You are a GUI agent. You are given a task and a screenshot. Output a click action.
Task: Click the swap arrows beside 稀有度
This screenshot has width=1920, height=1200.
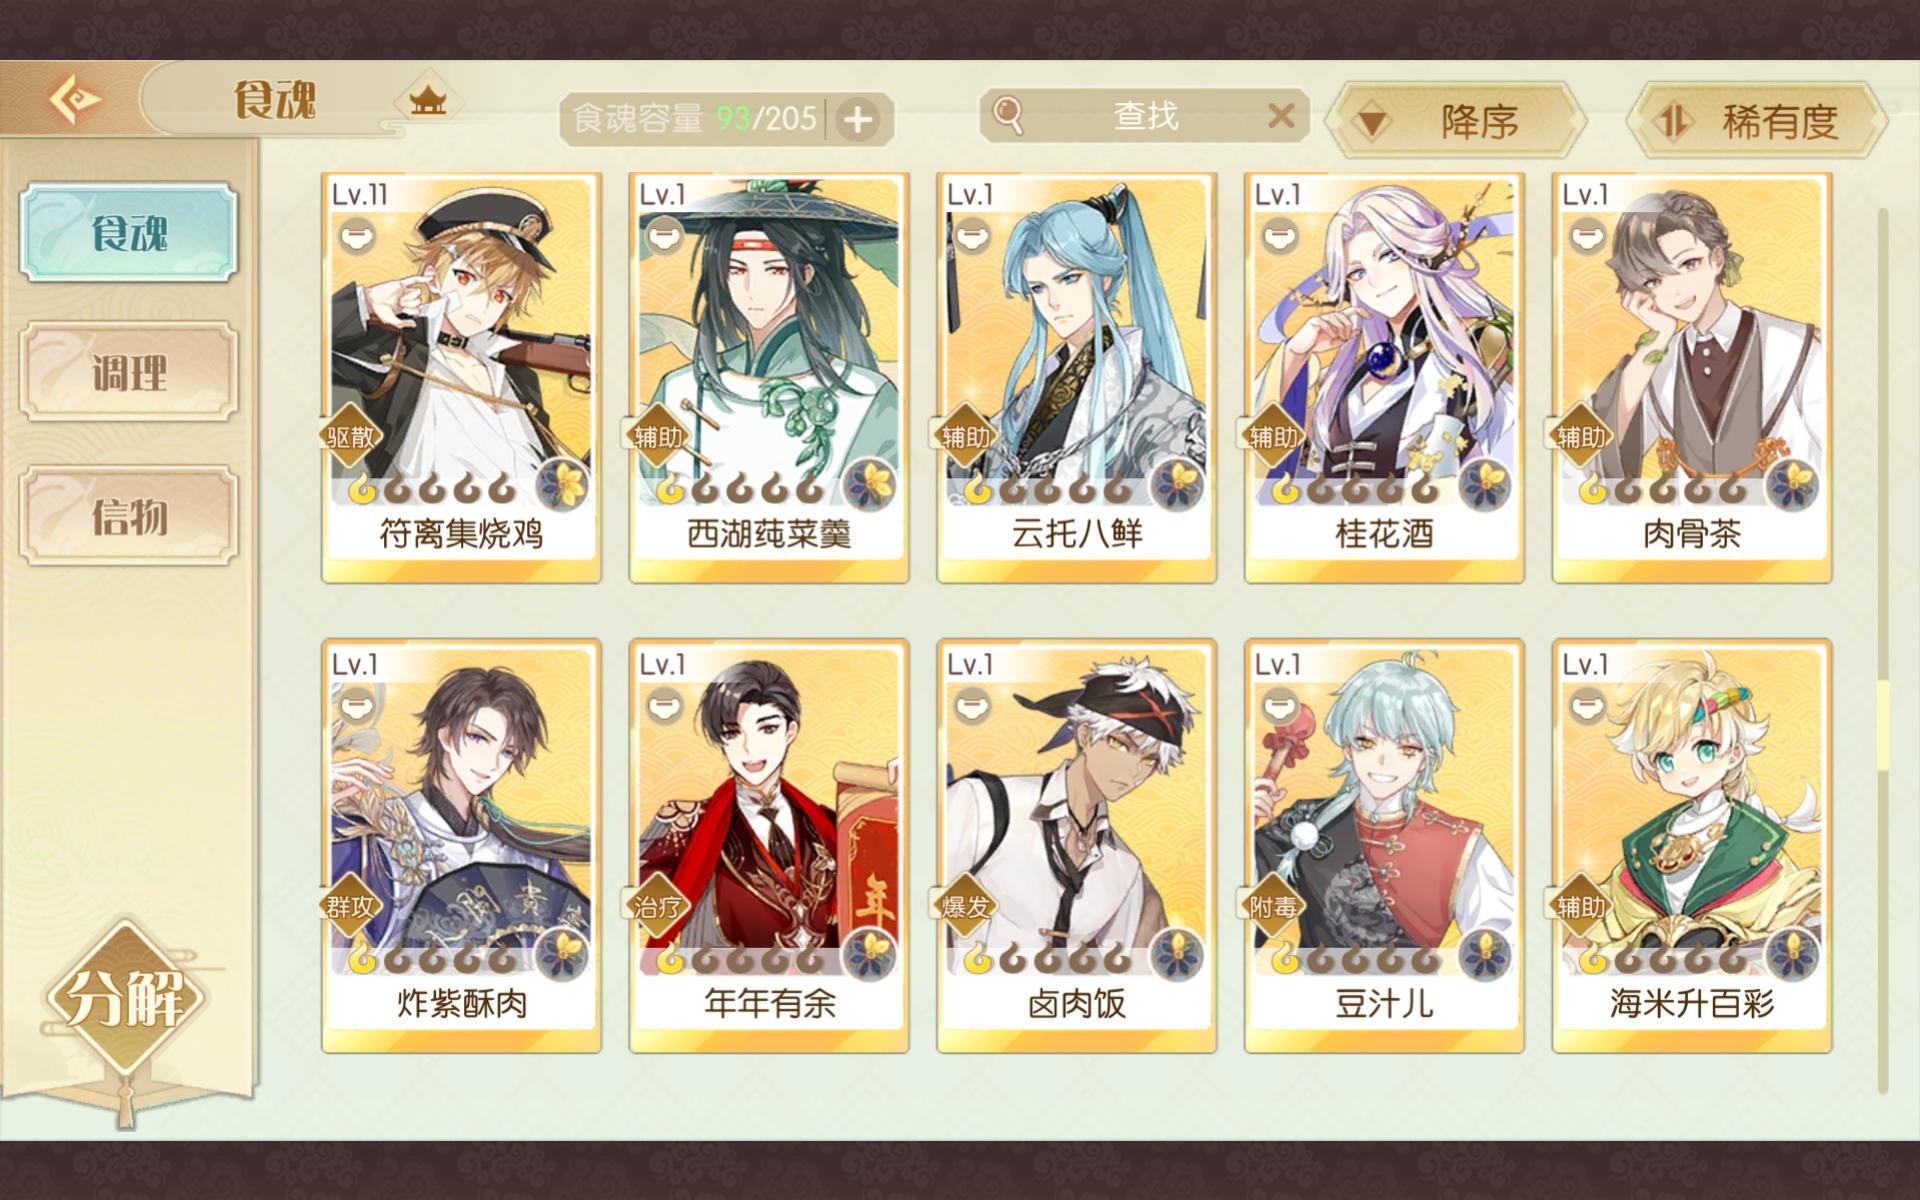coord(1672,122)
